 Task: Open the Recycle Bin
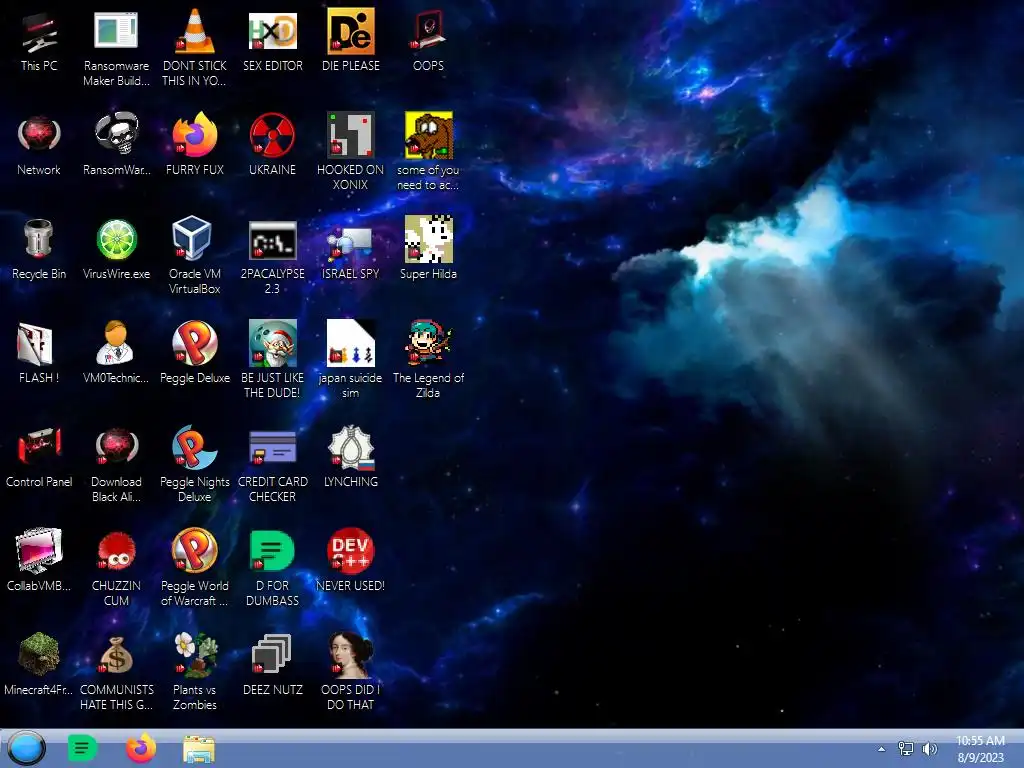click(x=39, y=239)
